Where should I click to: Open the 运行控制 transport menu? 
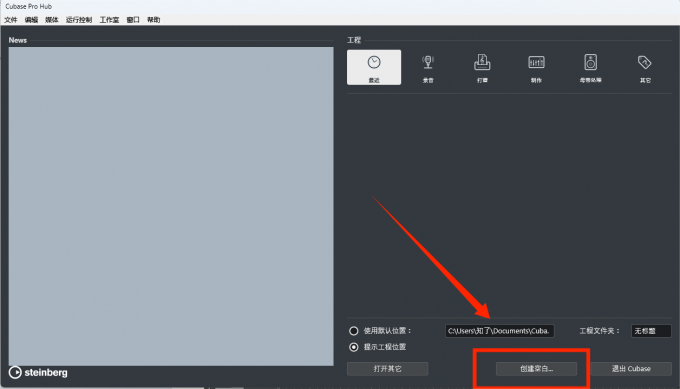coord(79,20)
